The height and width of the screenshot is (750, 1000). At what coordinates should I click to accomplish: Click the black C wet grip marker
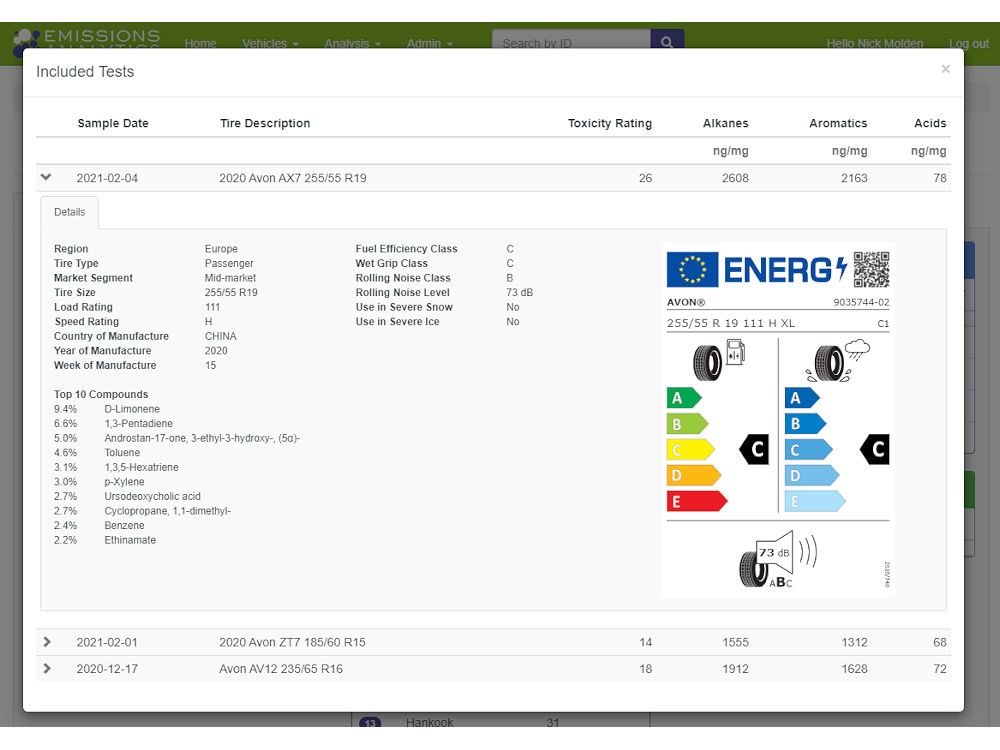click(x=874, y=450)
